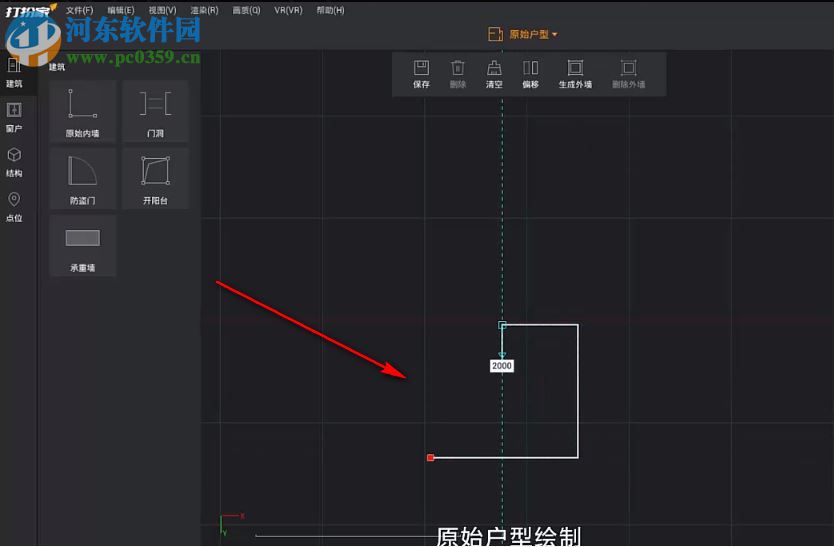834x547 pixels.
Task: Click the red wall start point handle
Action: click(430, 458)
